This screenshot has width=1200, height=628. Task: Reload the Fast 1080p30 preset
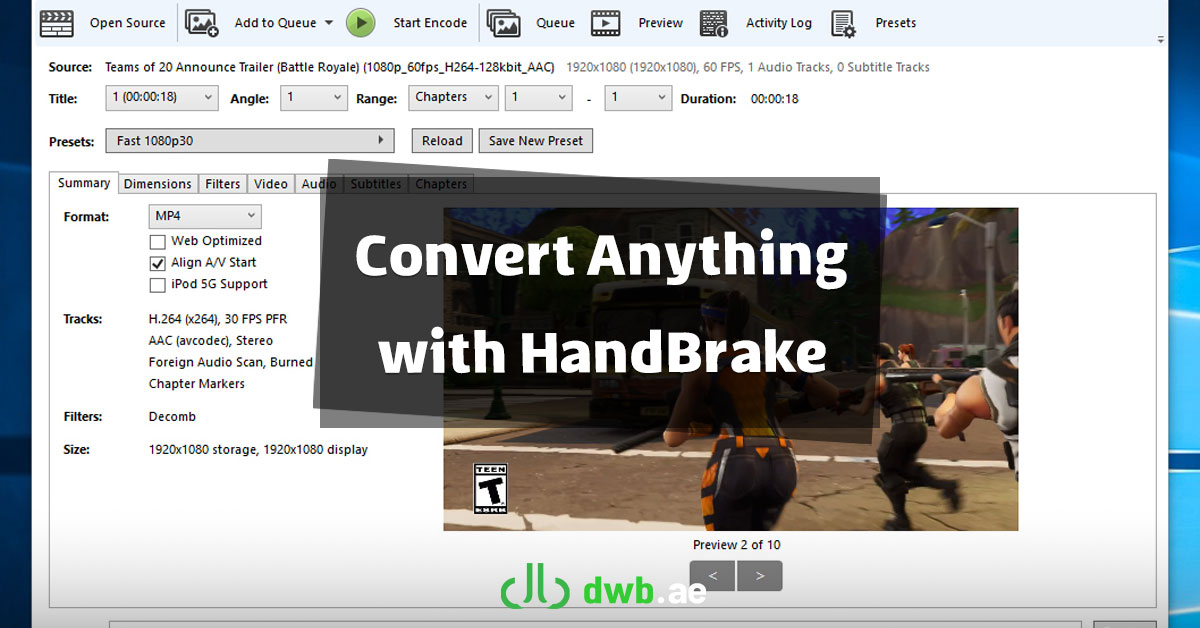click(x=441, y=140)
